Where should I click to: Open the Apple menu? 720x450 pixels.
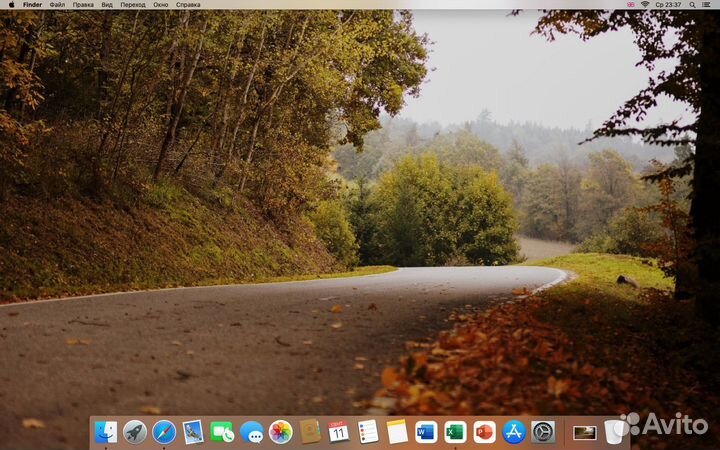(11, 5)
